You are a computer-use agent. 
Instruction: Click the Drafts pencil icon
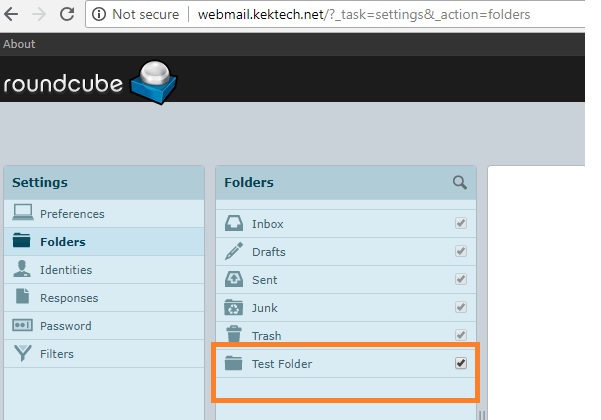pos(234,252)
